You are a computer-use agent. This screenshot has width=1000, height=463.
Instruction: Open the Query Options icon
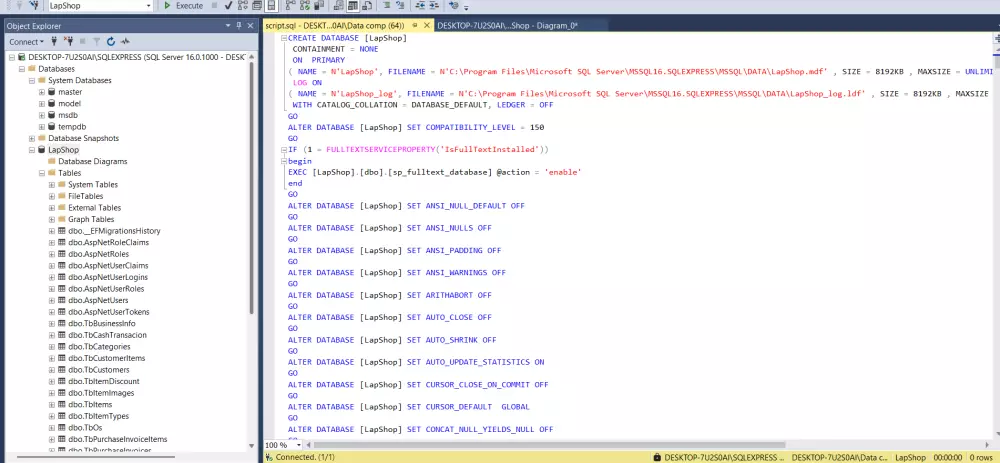pos(256,5)
